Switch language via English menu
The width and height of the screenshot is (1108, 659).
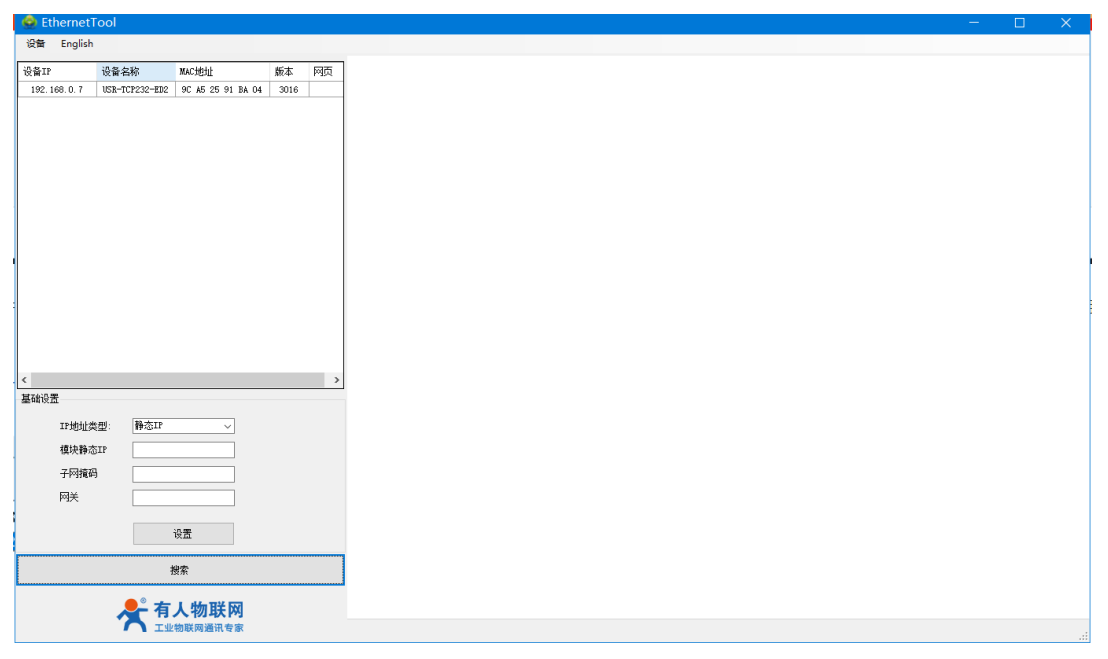77,44
